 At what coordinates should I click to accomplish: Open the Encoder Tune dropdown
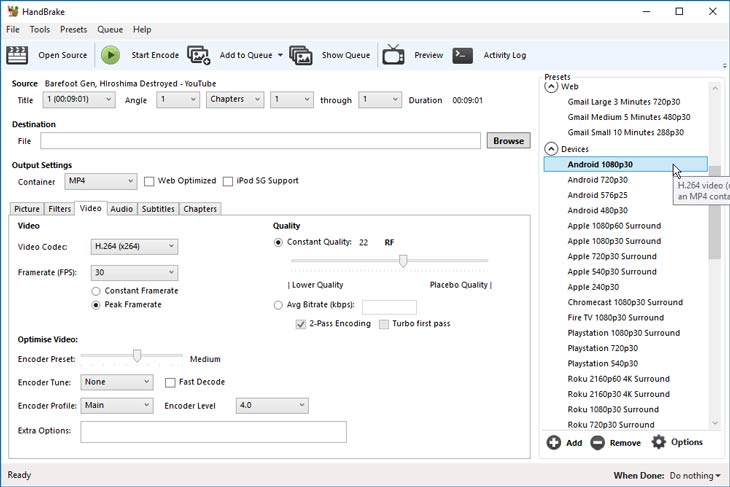coord(117,382)
